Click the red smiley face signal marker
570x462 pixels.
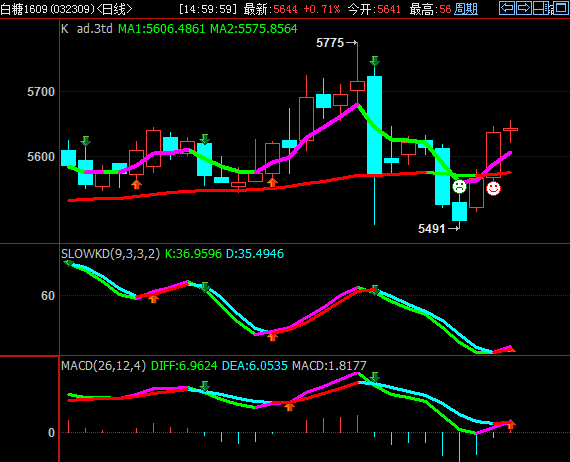point(493,188)
